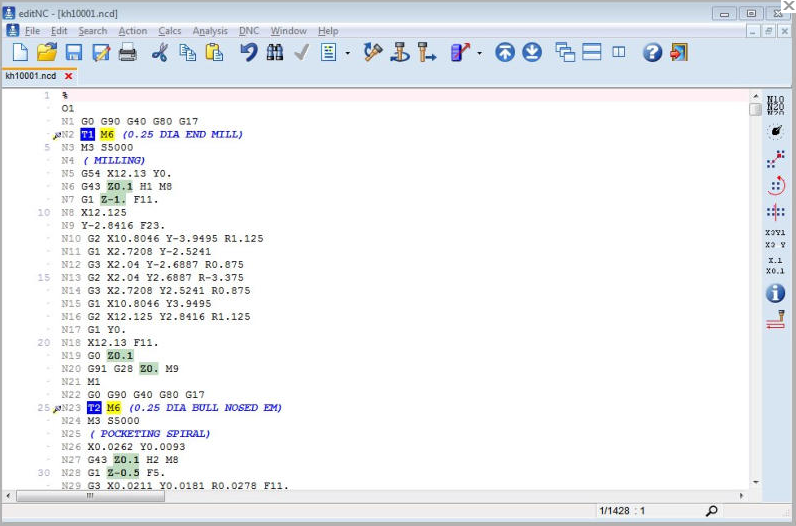Click the scissors Cut icon

pyautogui.click(x=160, y=53)
